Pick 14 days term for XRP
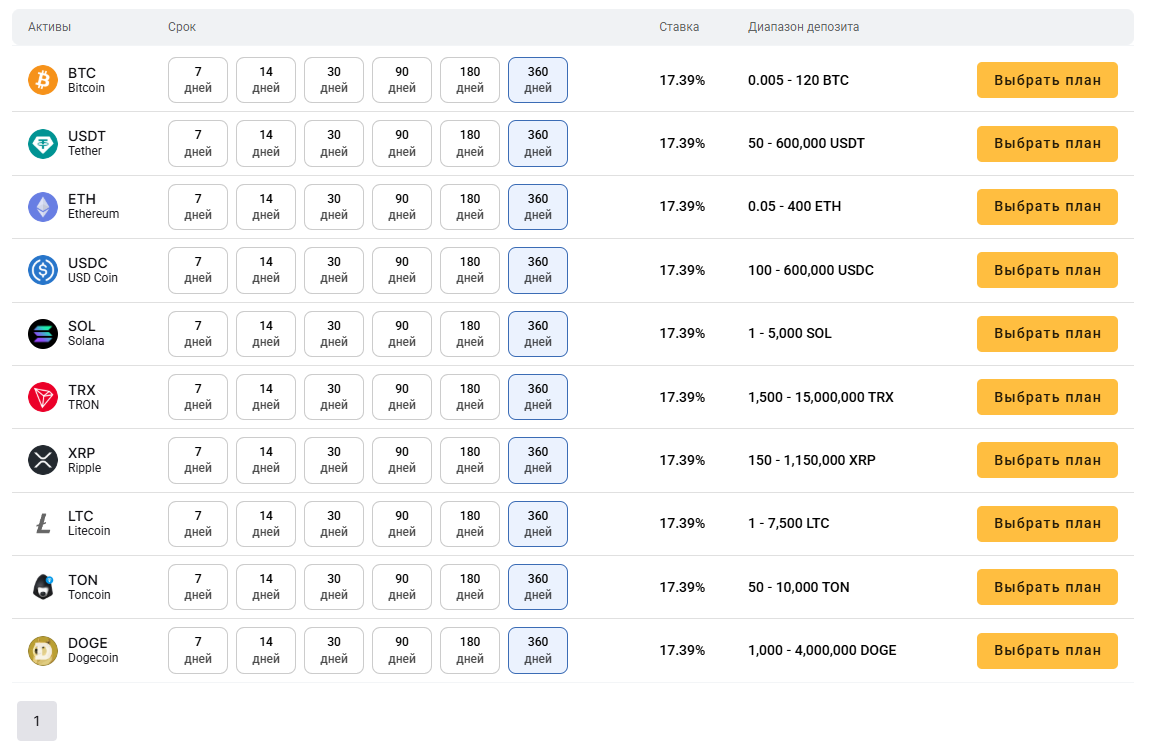Viewport: 1150px width, 751px height. [266, 460]
